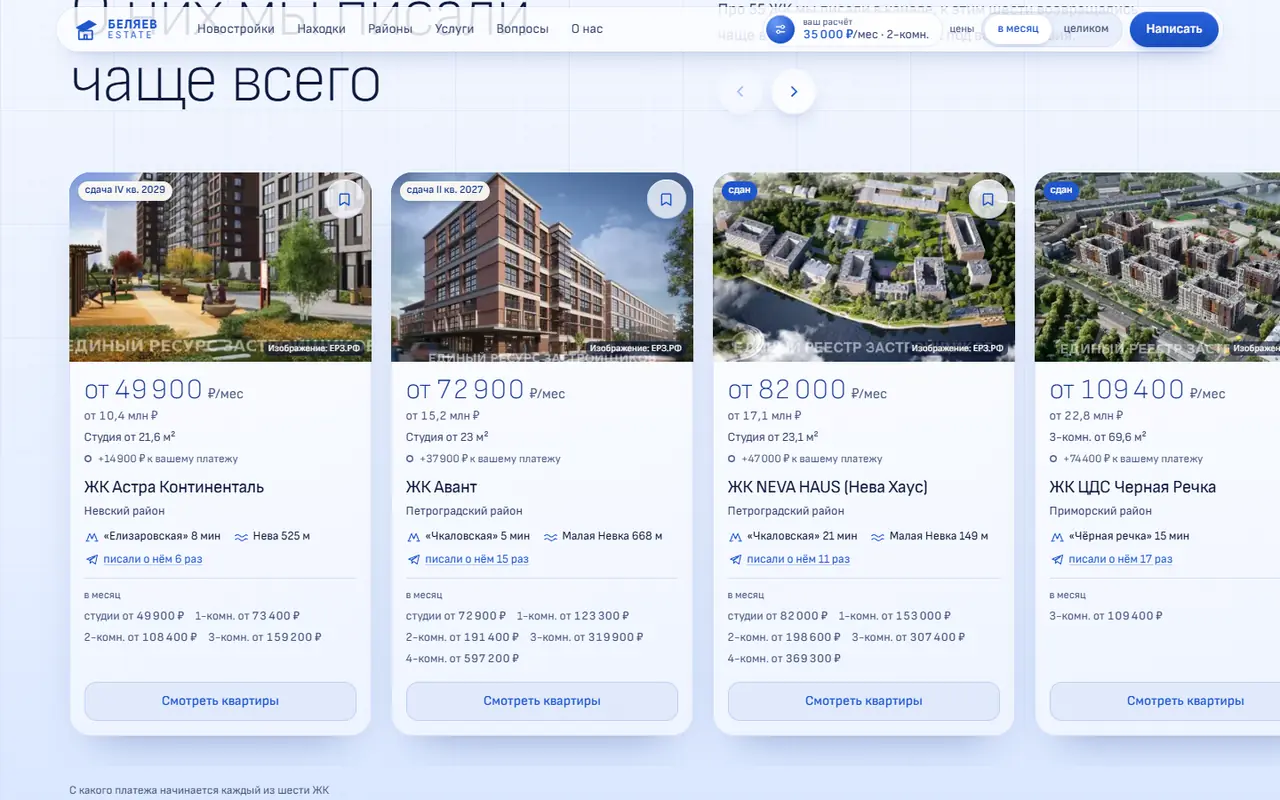Viewport: 1280px width, 800px height.
Task: Click the от 82 000 ₽/мес price
Action: pos(808,390)
